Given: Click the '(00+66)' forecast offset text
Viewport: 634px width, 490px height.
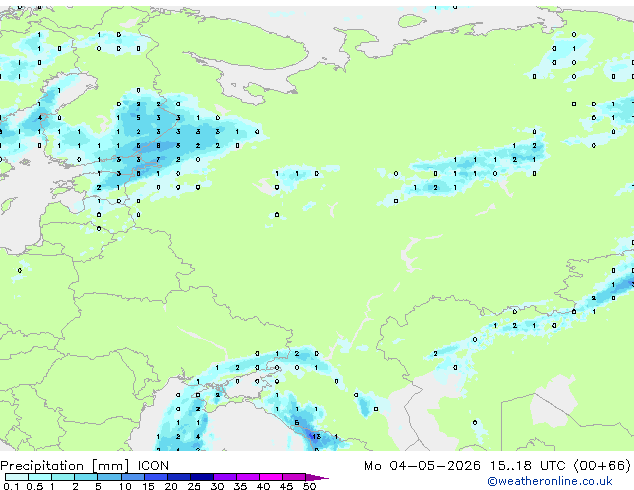Looking at the screenshot, I should 602,466.
